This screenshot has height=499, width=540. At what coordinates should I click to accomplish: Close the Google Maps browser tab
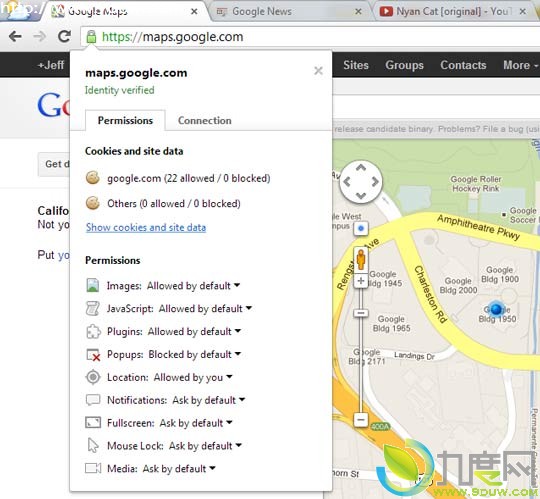pyautogui.click(x=194, y=11)
